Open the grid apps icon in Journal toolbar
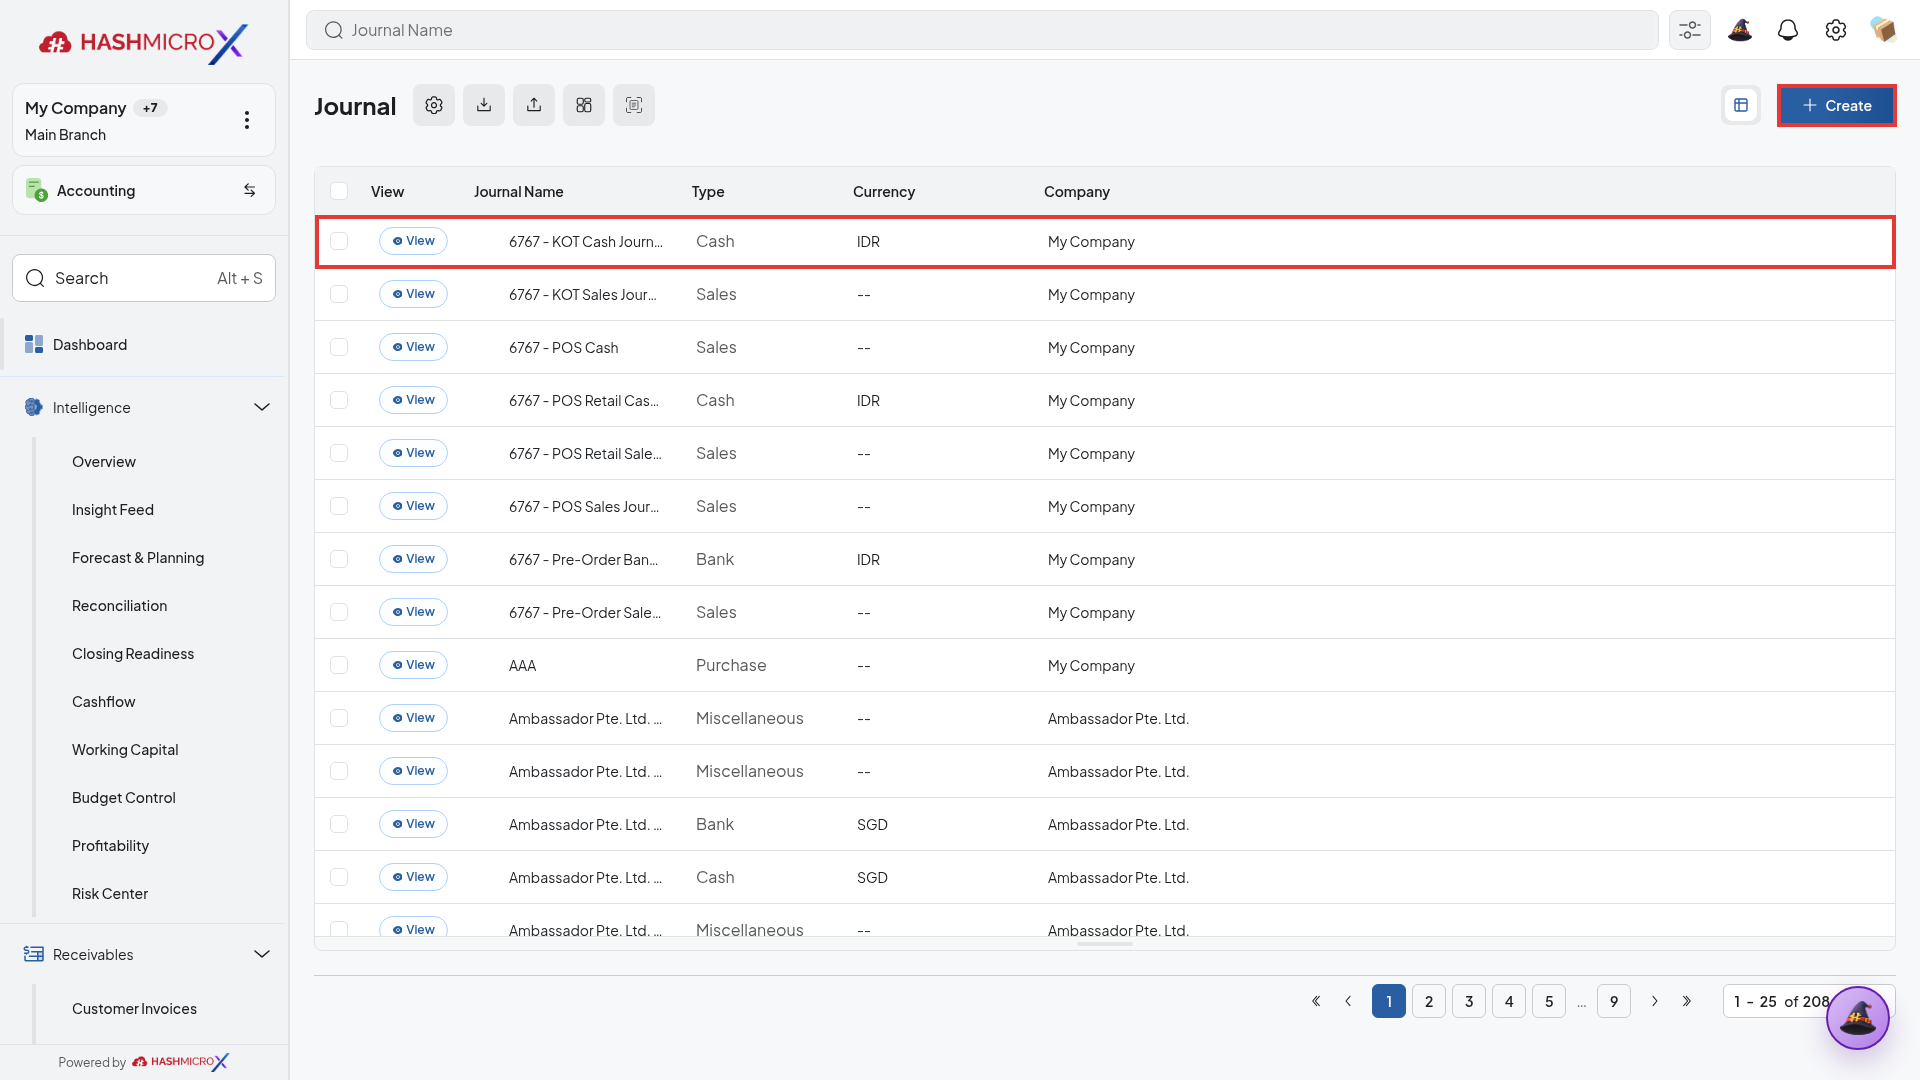Screen dimensions: 1920x1080 (584, 105)
